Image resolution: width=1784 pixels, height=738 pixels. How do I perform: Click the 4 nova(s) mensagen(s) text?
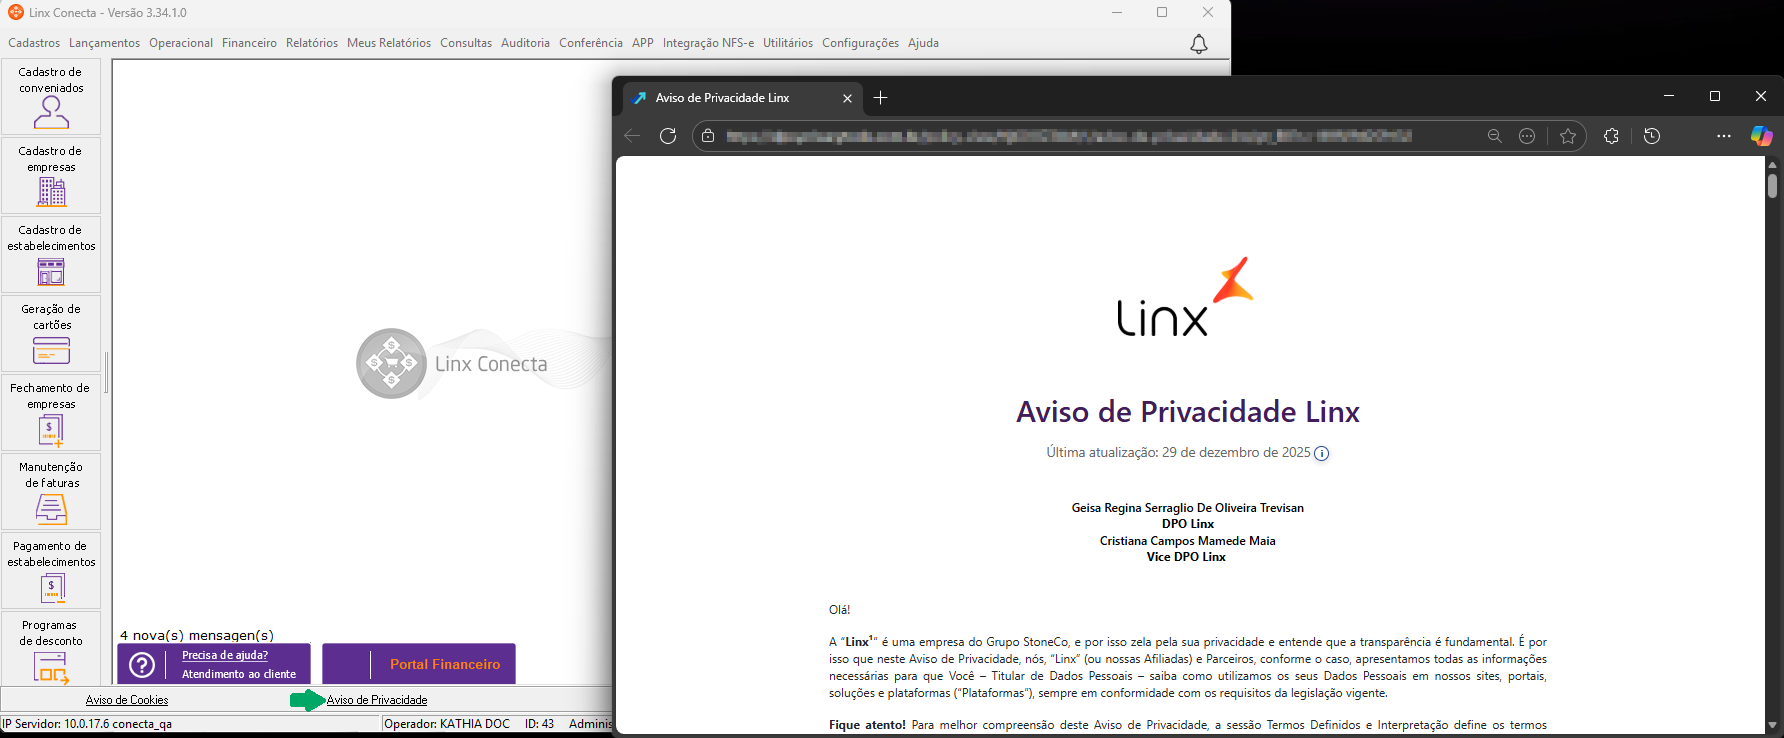click(197, 635)
